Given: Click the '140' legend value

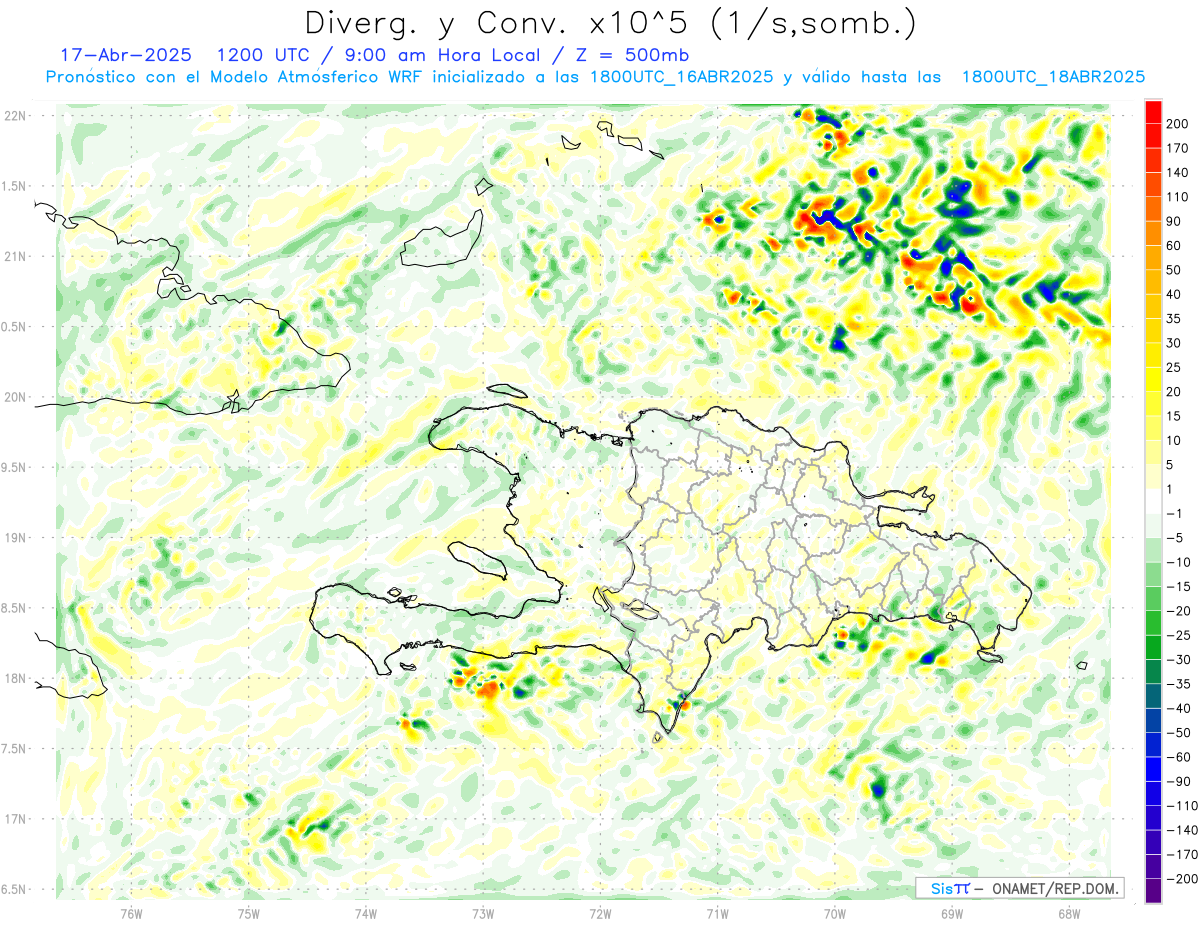Looking at the screenshot, I should tap(1177, 172).
